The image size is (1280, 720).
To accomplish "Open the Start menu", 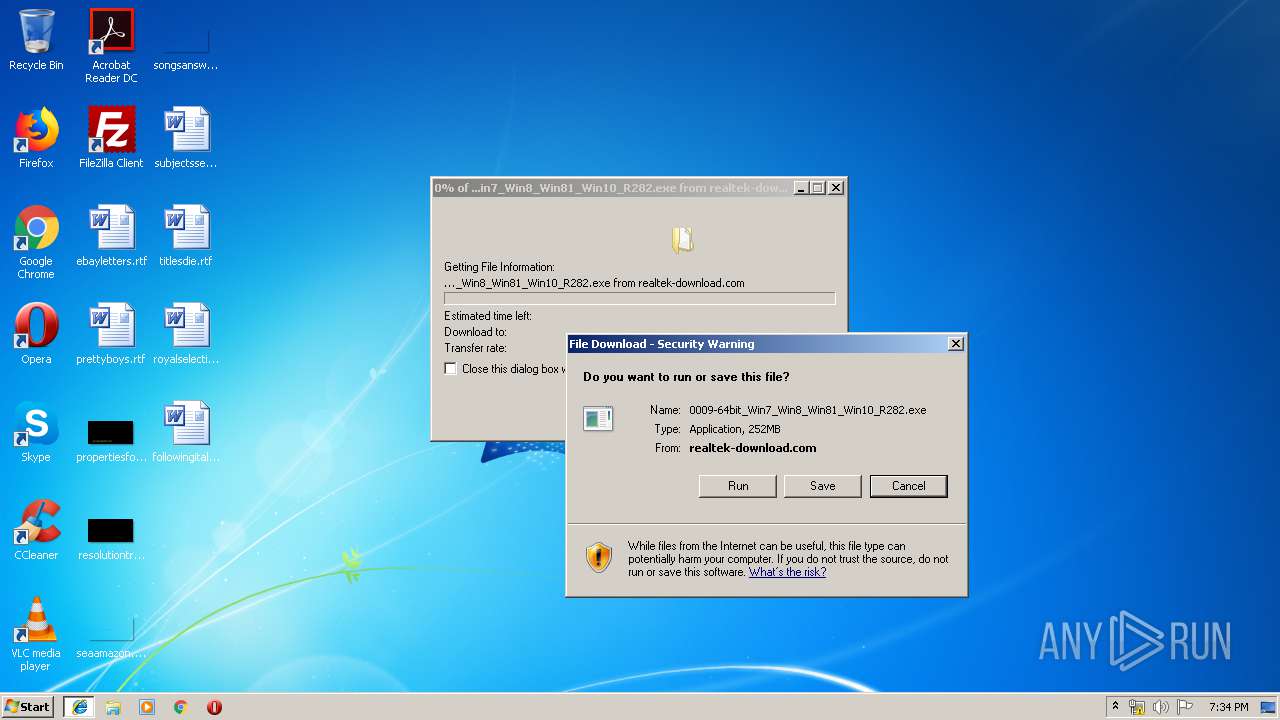I will tap(28, 707).
